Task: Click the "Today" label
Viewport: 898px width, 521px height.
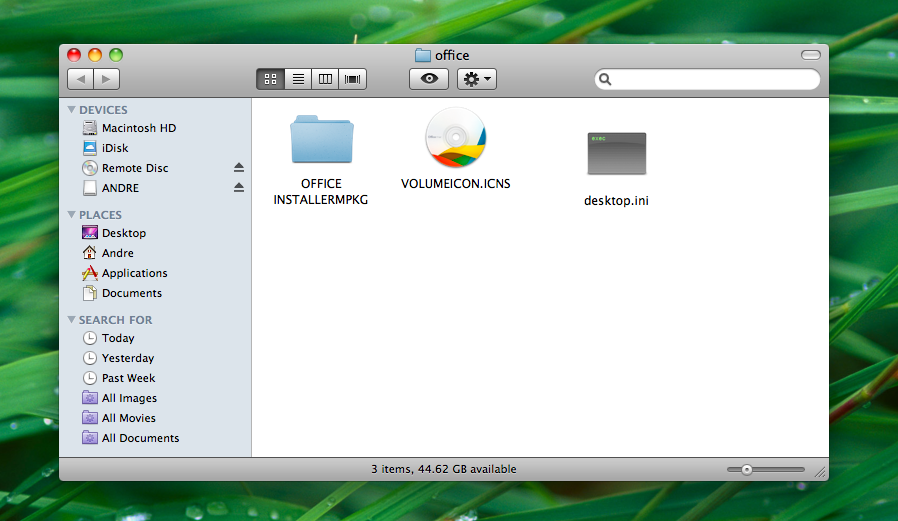Action: 118,338
